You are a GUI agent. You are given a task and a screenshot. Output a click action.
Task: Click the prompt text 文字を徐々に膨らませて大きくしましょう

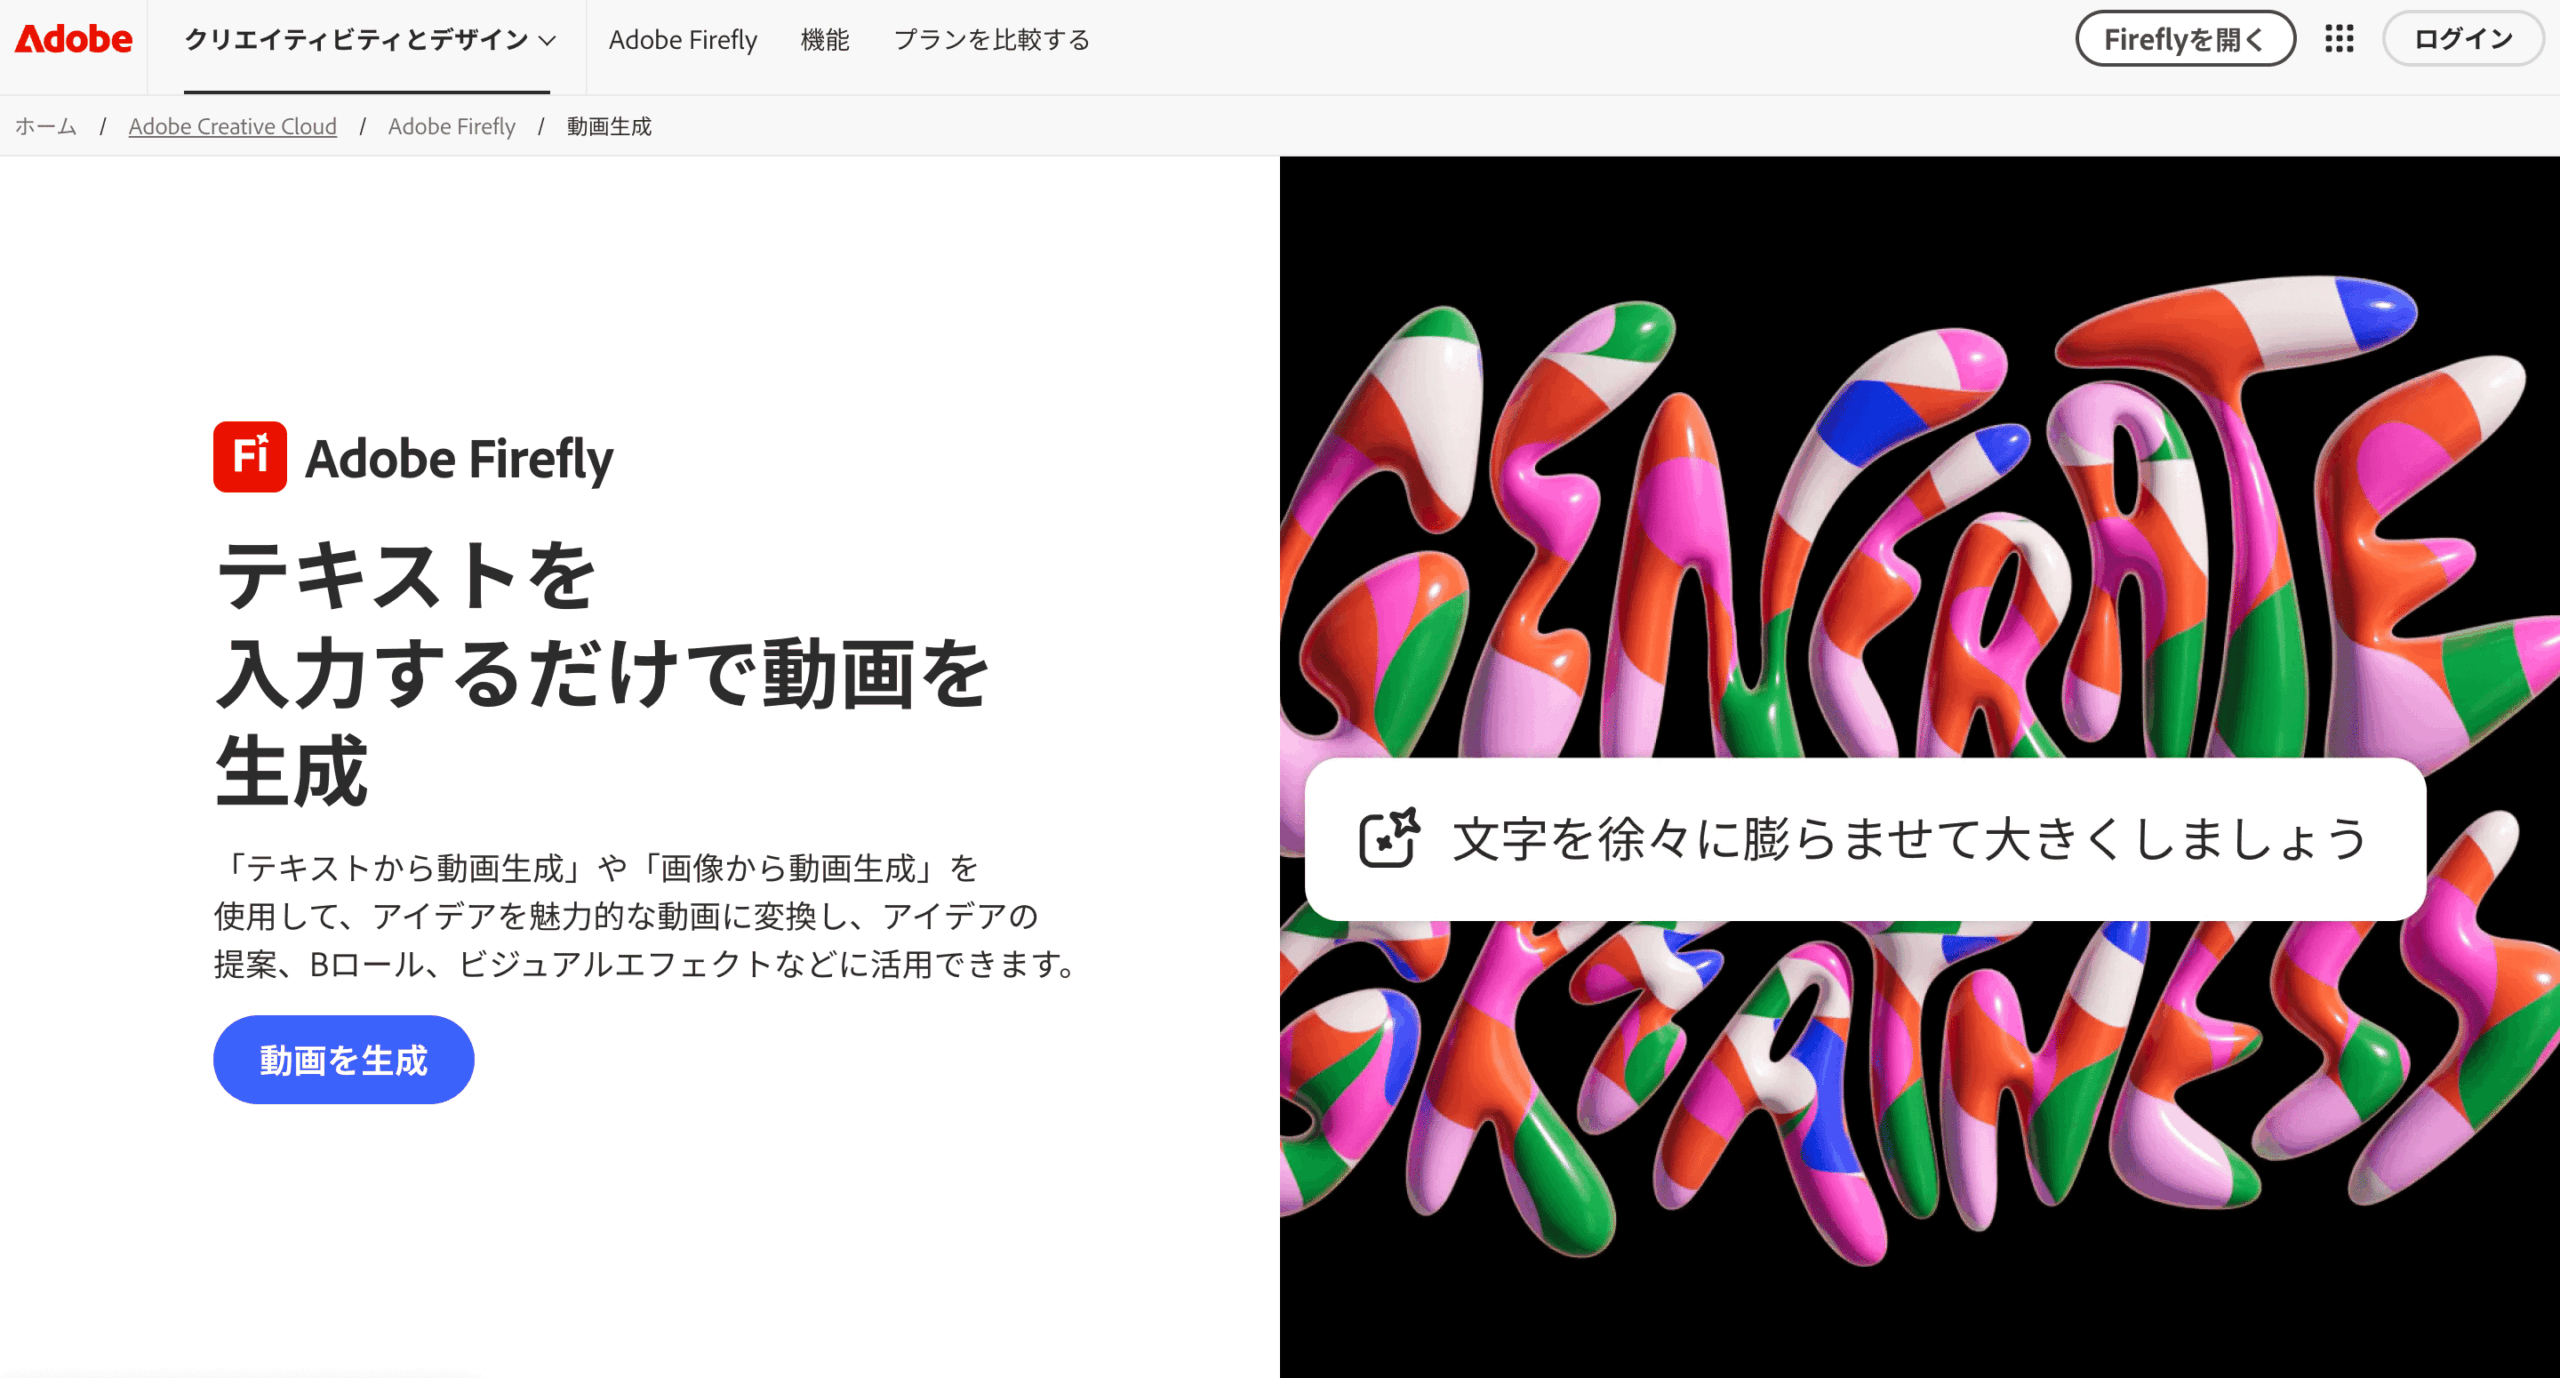pyautogui.click(x=1909, y=838)
